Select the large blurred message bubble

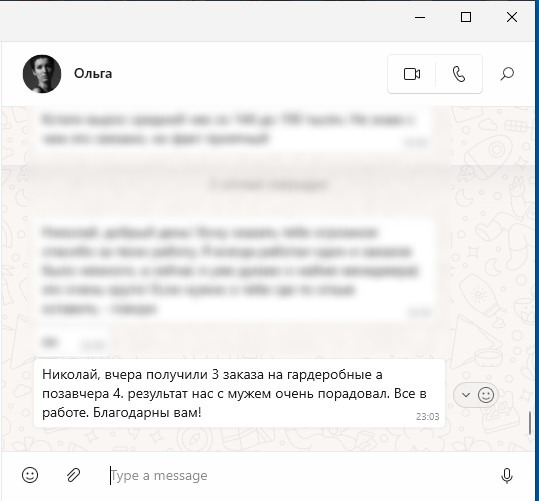tap(236, 270)
